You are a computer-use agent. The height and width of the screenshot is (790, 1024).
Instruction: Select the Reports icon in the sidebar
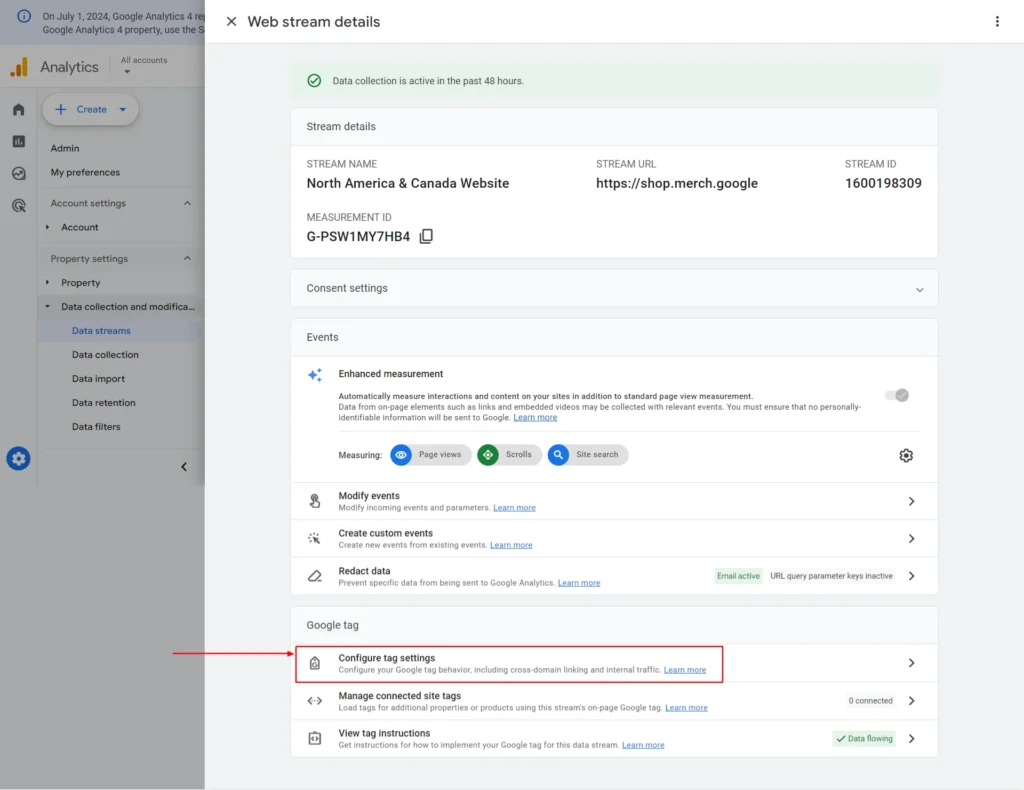pyautogui.click(x=17, y=141)
